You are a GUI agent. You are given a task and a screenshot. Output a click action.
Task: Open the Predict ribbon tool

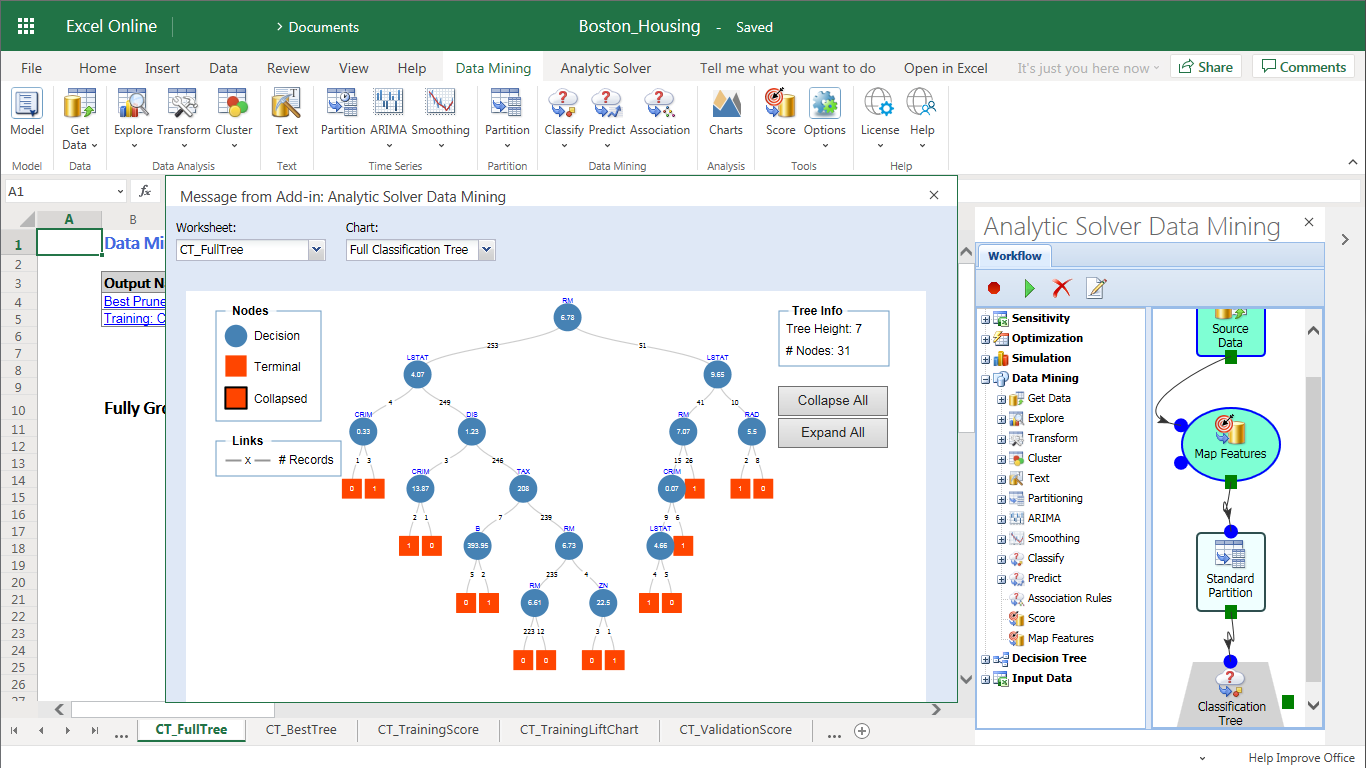click(607, 118)
